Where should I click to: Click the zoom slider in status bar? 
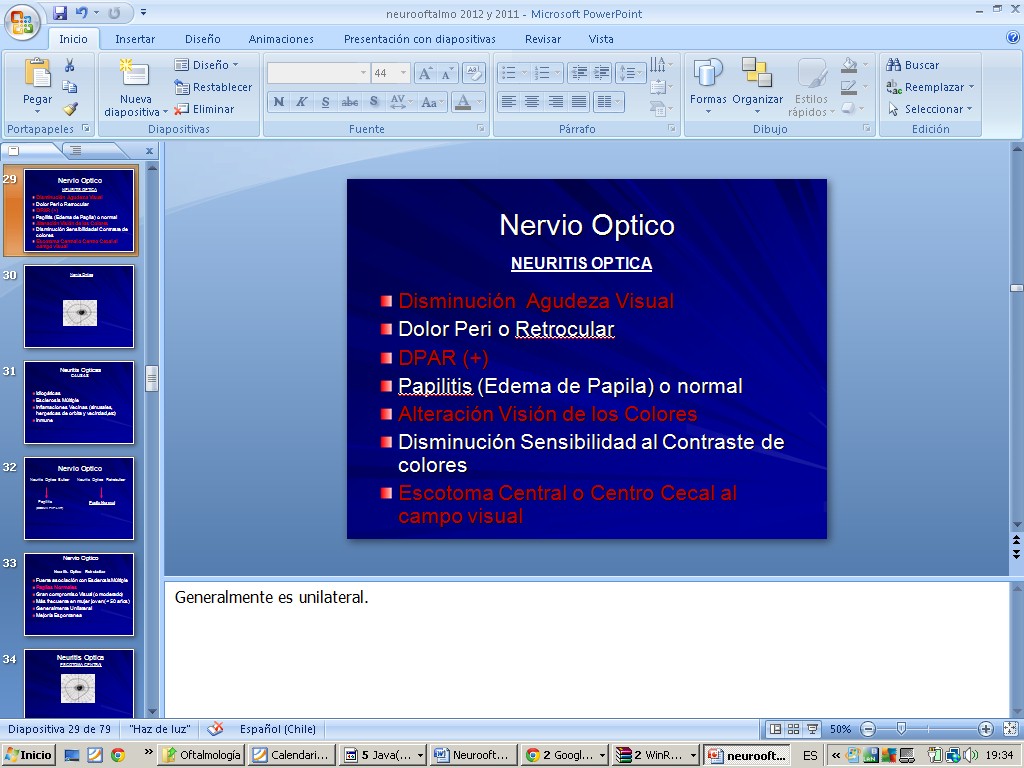901,729
